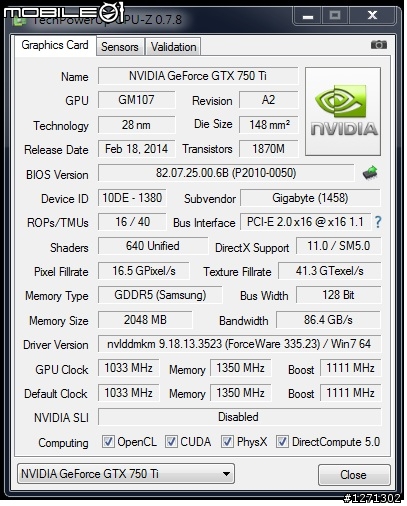Image resolution: width=407 pixels, height=506 pixels.
Task: Toggle the OpenCL checkbox
Action: coord(108,442)
